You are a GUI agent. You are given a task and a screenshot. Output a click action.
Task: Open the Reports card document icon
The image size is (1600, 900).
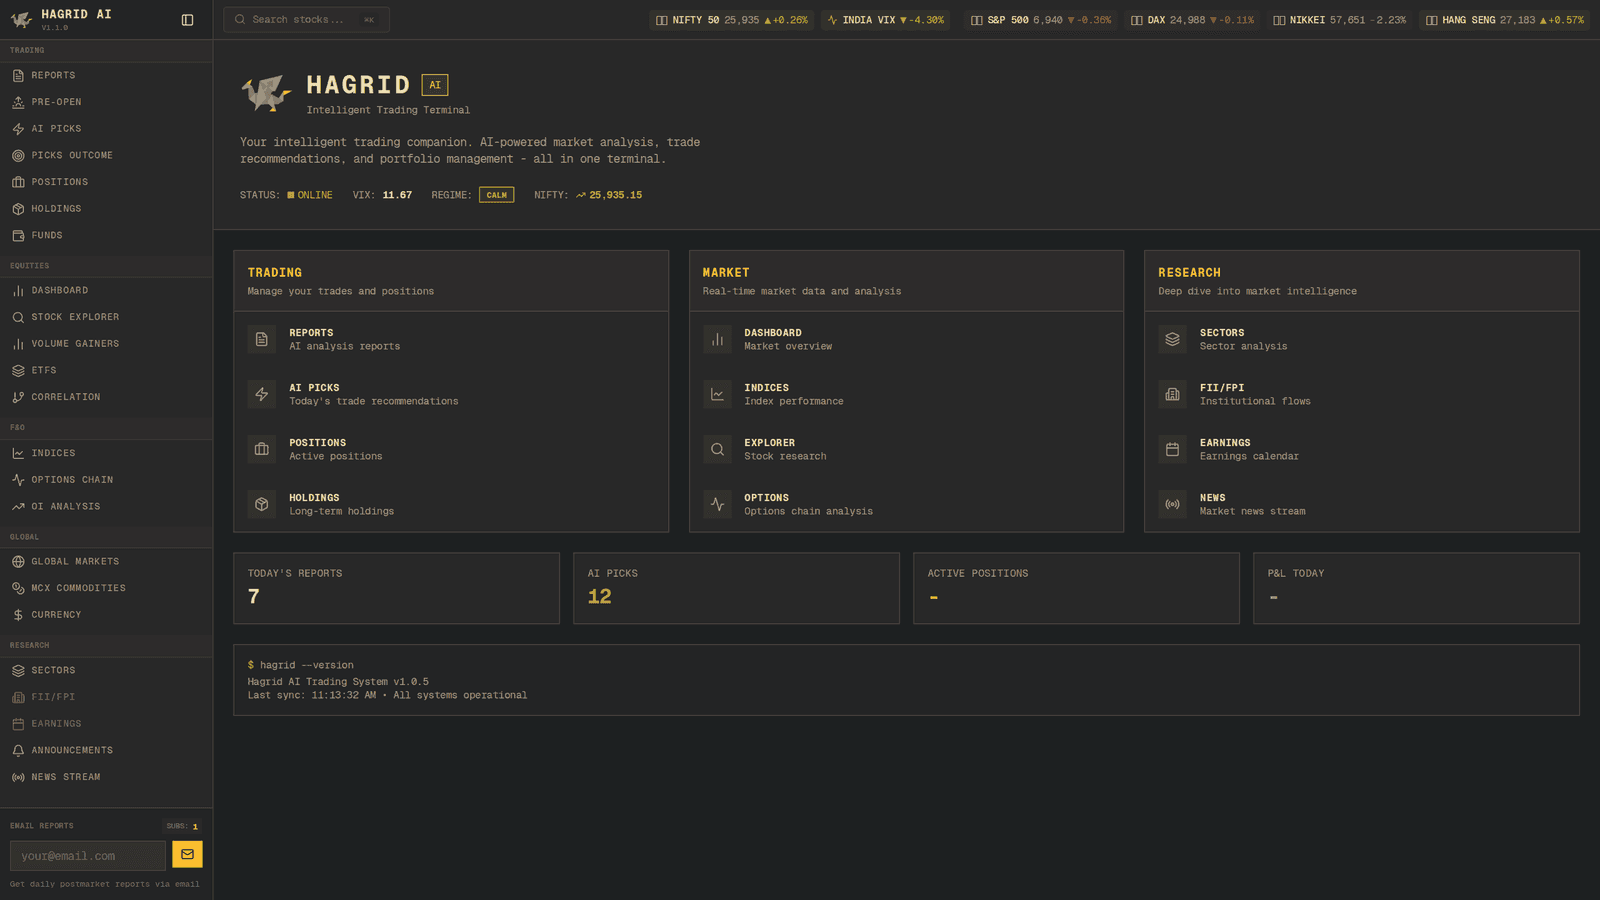(262, 339)
